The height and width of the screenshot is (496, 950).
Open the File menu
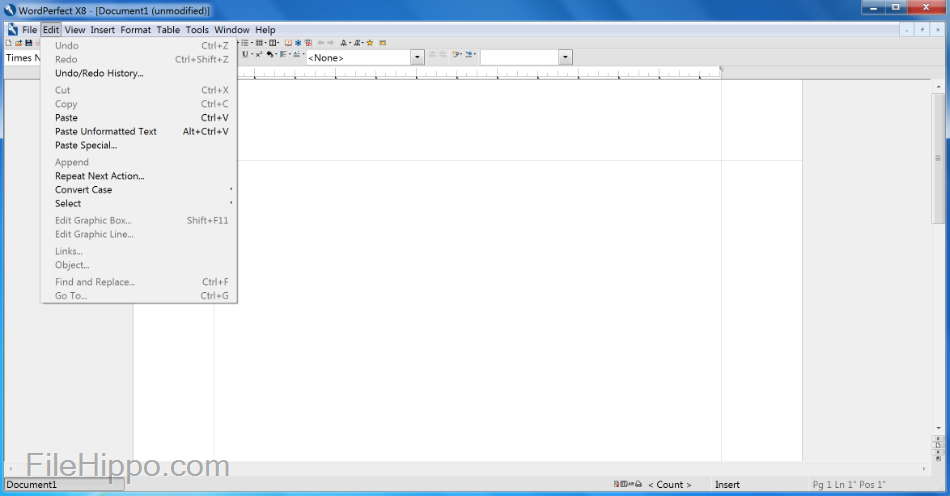coord(30,29)
